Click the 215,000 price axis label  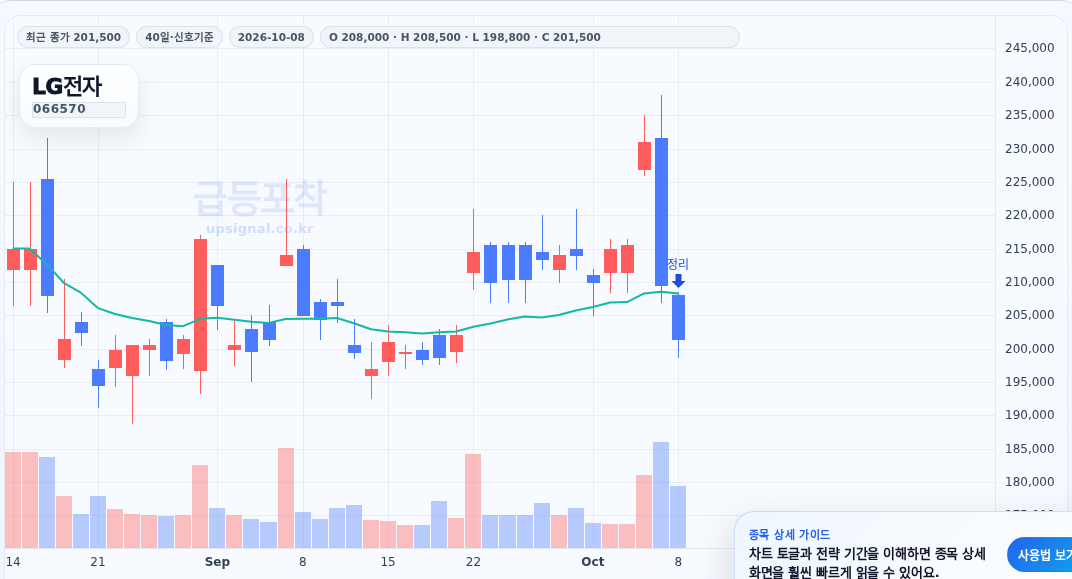point(1030,248)
